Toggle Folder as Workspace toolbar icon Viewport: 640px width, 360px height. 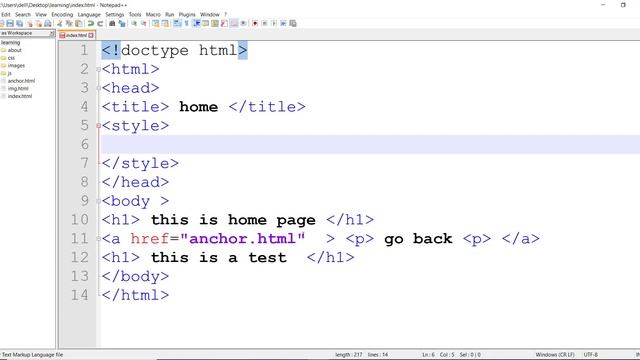234,23
